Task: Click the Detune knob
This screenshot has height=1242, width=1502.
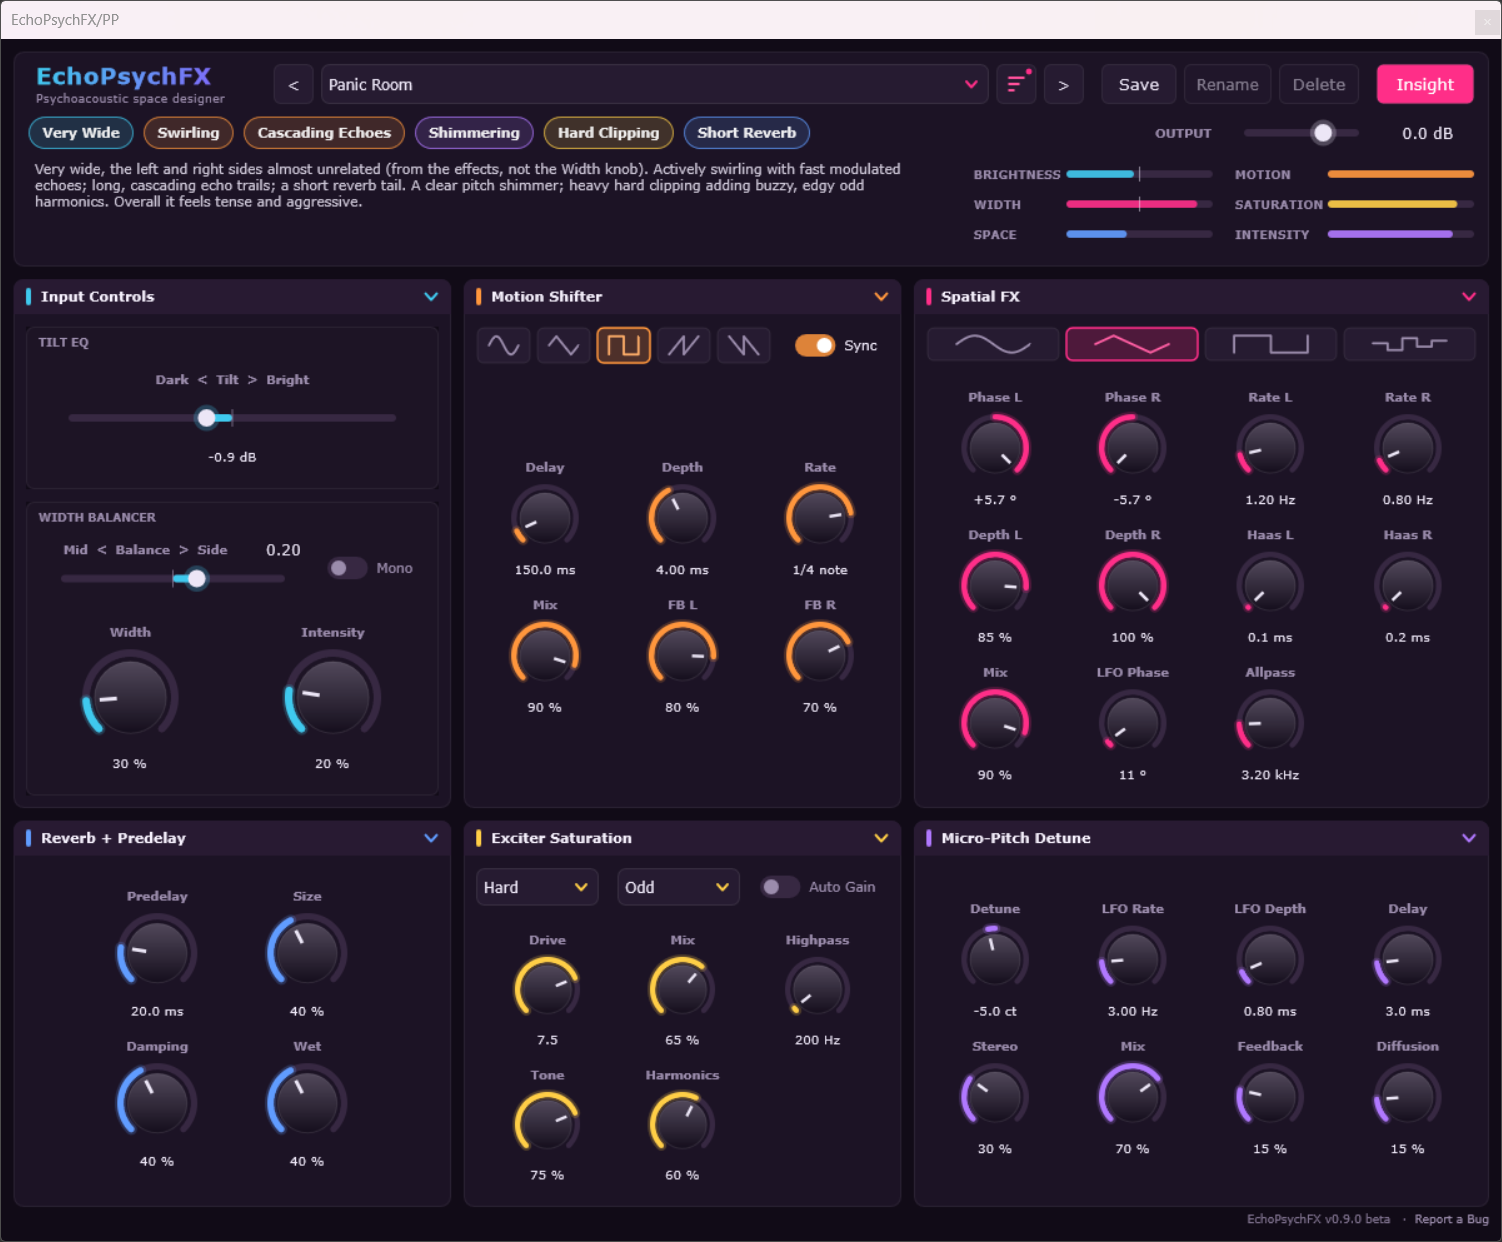Action: click(995, 959)
